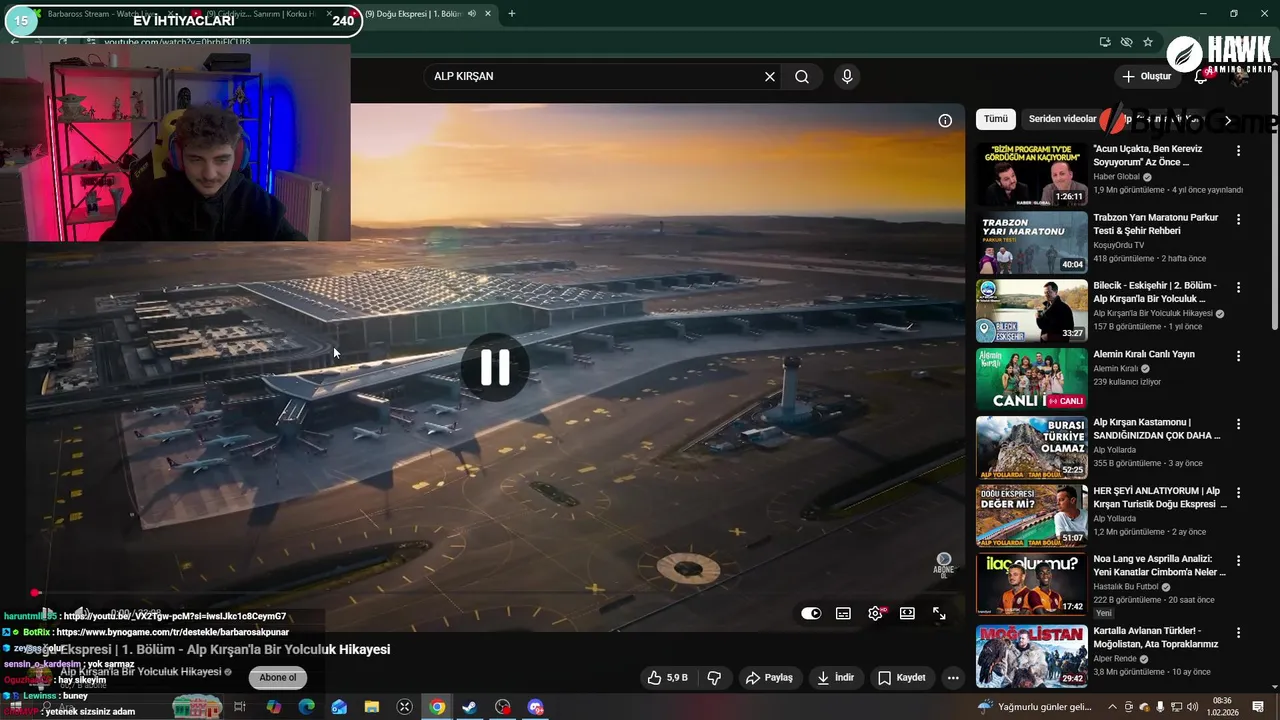Image resolution: width=1280 pixels, height=720 pixels.
Task: Open Microsoft Edge from taskbar
Action: tap(306, 707)
